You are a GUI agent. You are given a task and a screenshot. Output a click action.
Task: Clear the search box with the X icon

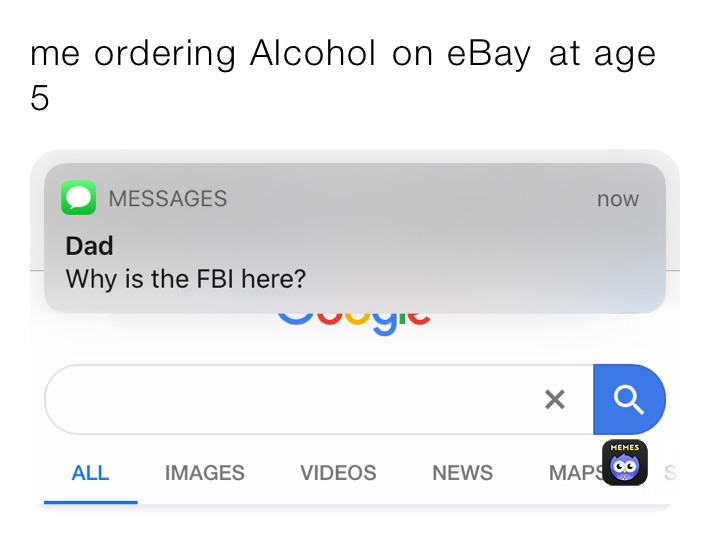[554, 400]
